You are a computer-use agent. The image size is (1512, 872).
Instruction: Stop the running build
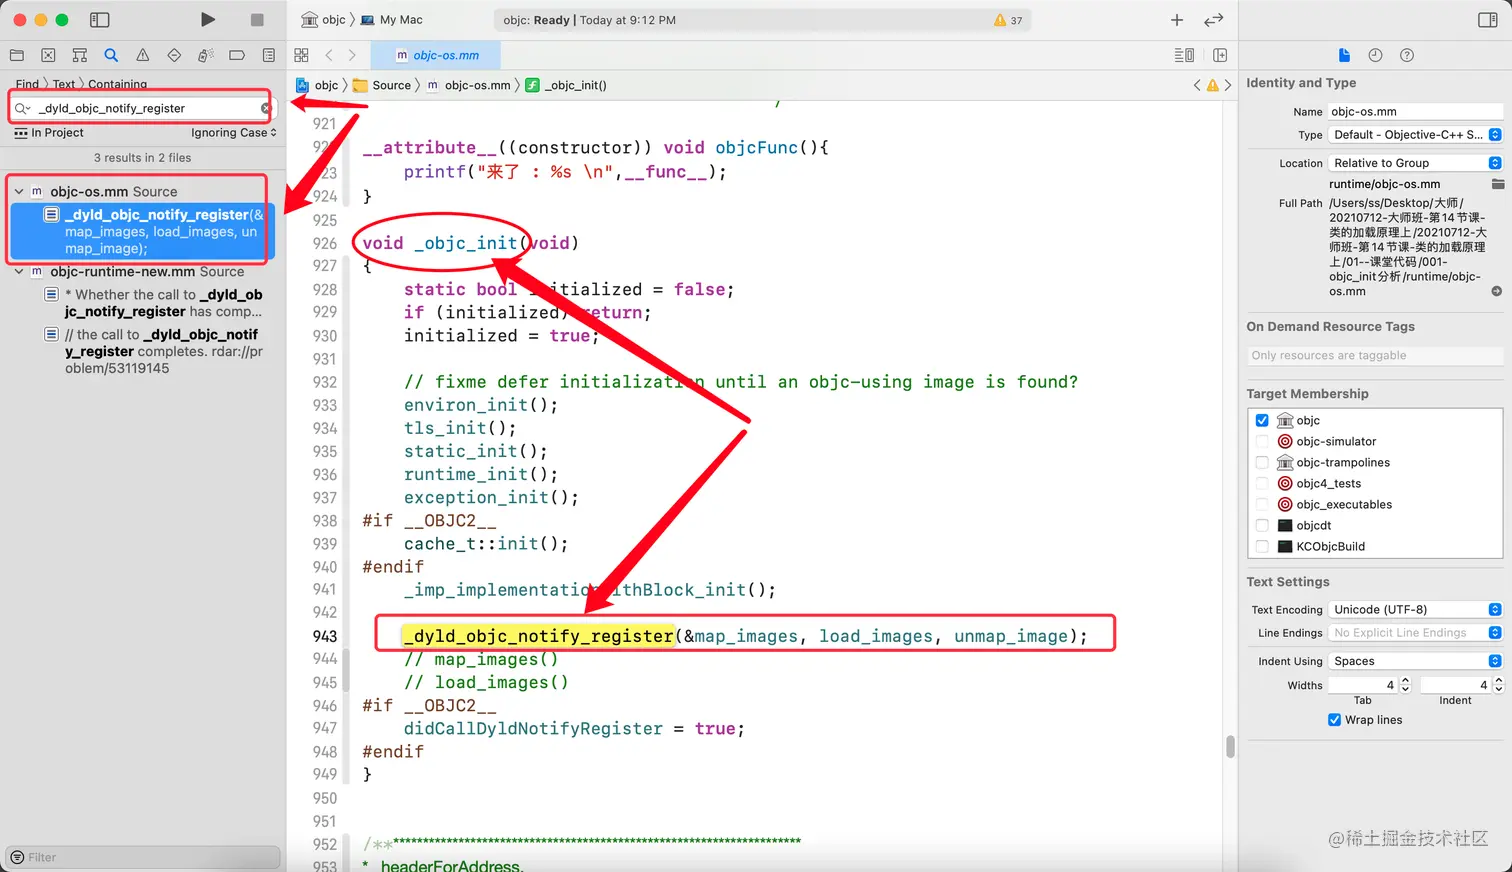(x=257, y=20)
